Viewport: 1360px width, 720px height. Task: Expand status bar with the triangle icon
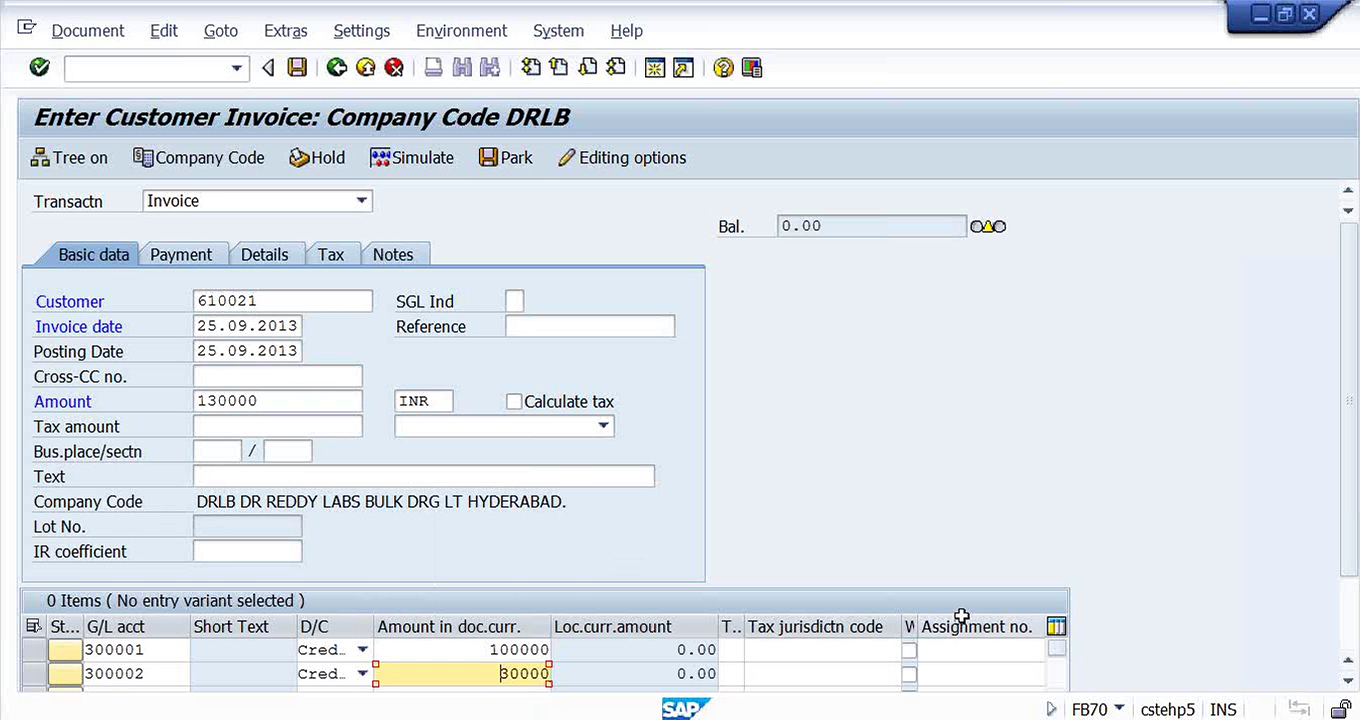click(1052, 709)
